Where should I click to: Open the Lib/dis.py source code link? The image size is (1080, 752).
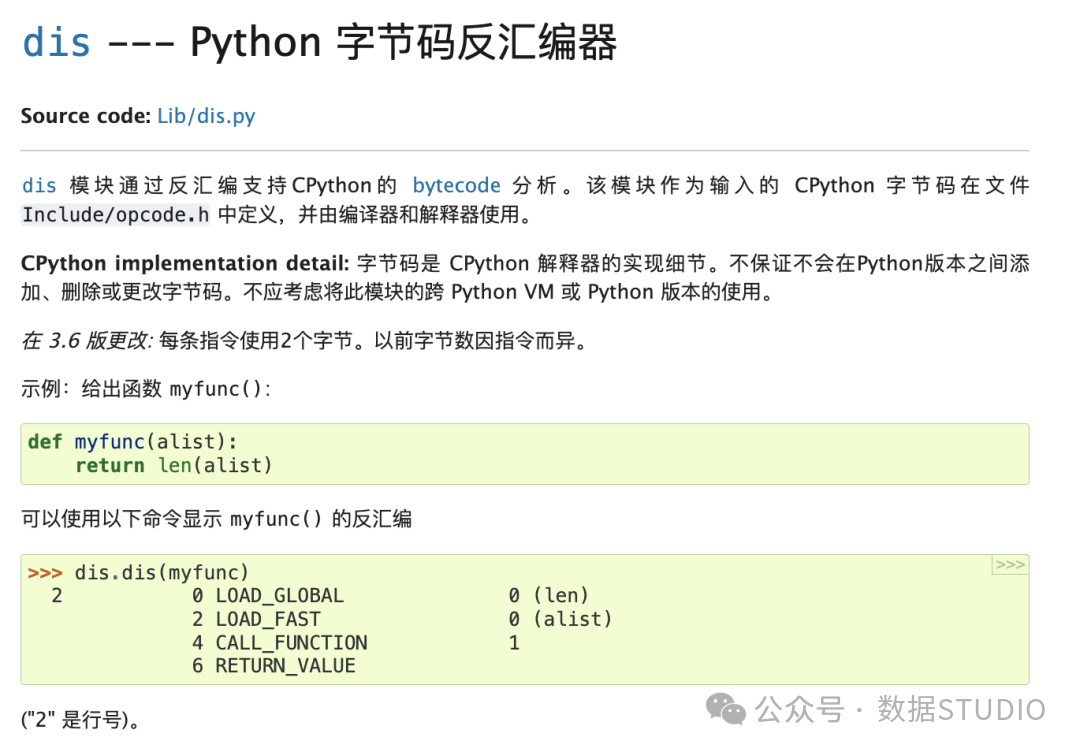[206, 116]
